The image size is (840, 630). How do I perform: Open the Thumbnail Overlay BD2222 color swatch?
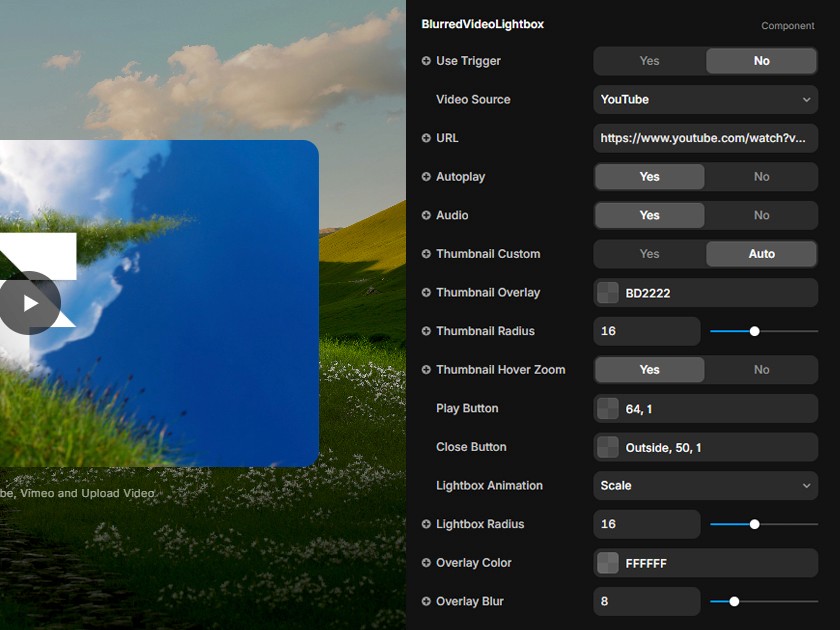[608, 292]
